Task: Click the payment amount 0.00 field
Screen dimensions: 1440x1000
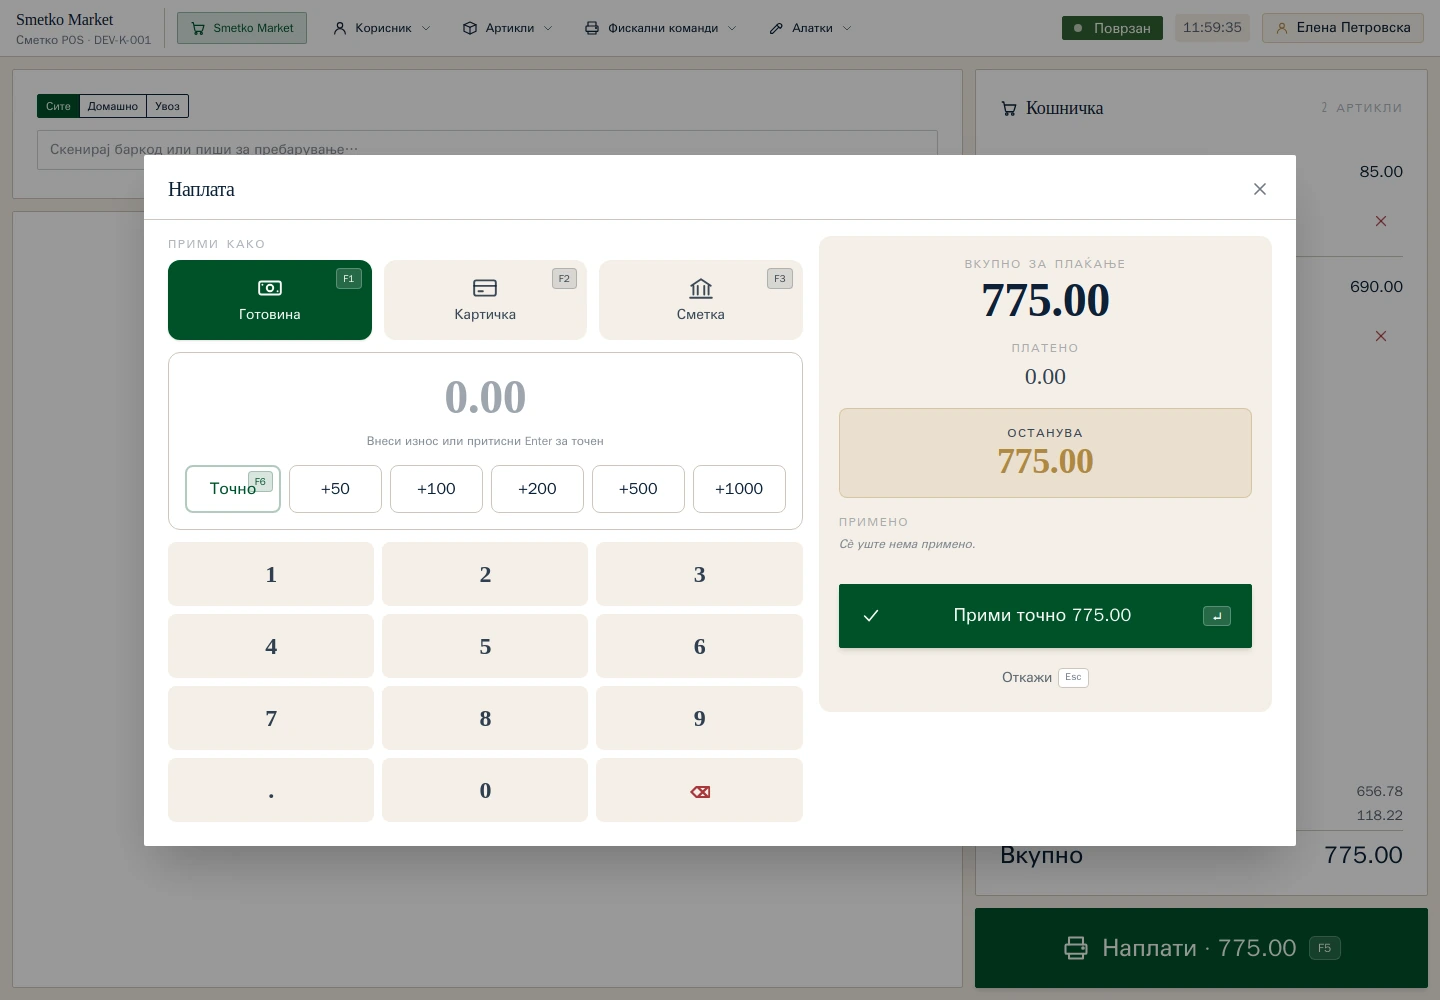Action: (x=485, y=397)
